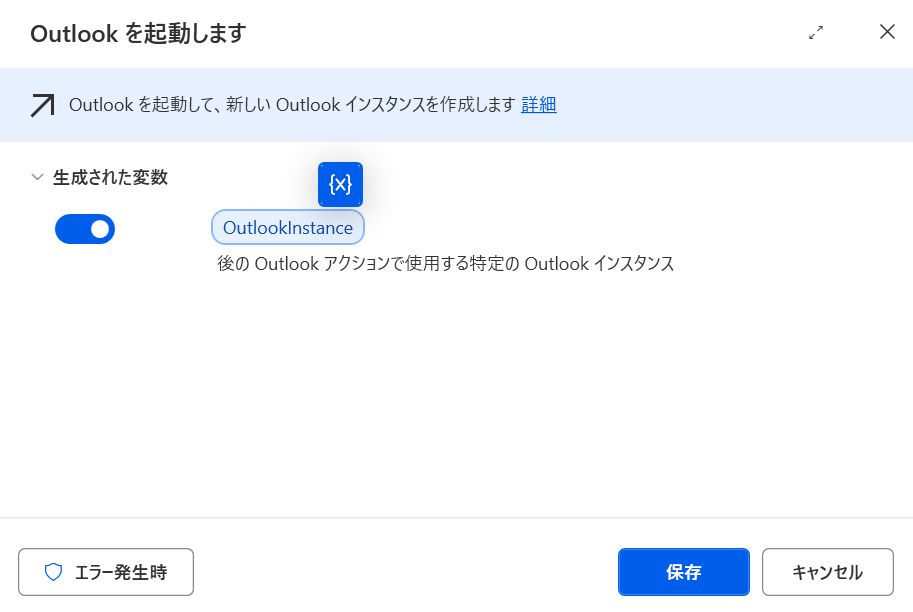The height and width of the screenshot is (612, 913).
Task: Collapse the 生成された変数 section chevron
Action: pyautogui.click(x=37, y=177)
